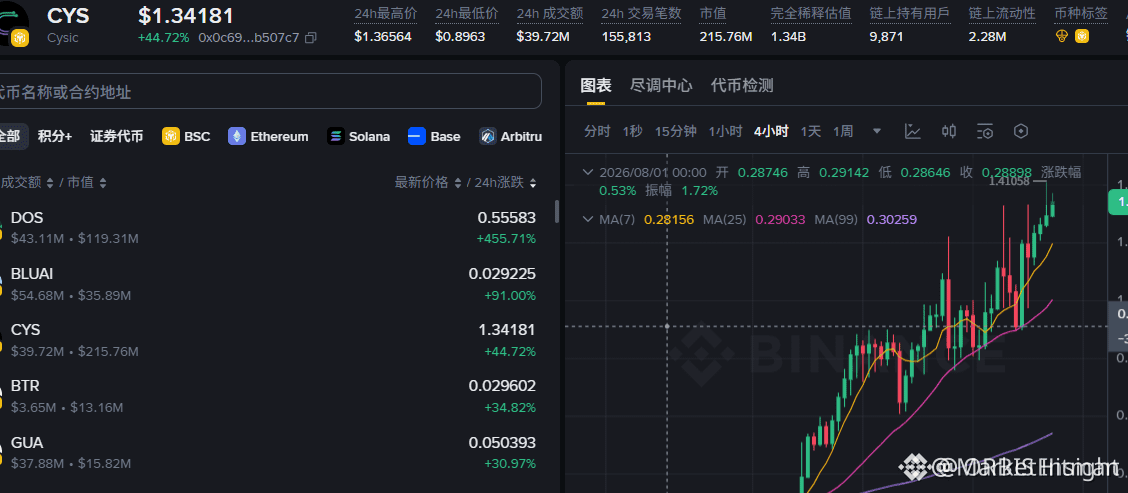Filter token list by Arbitrum chain

(511, 136)
